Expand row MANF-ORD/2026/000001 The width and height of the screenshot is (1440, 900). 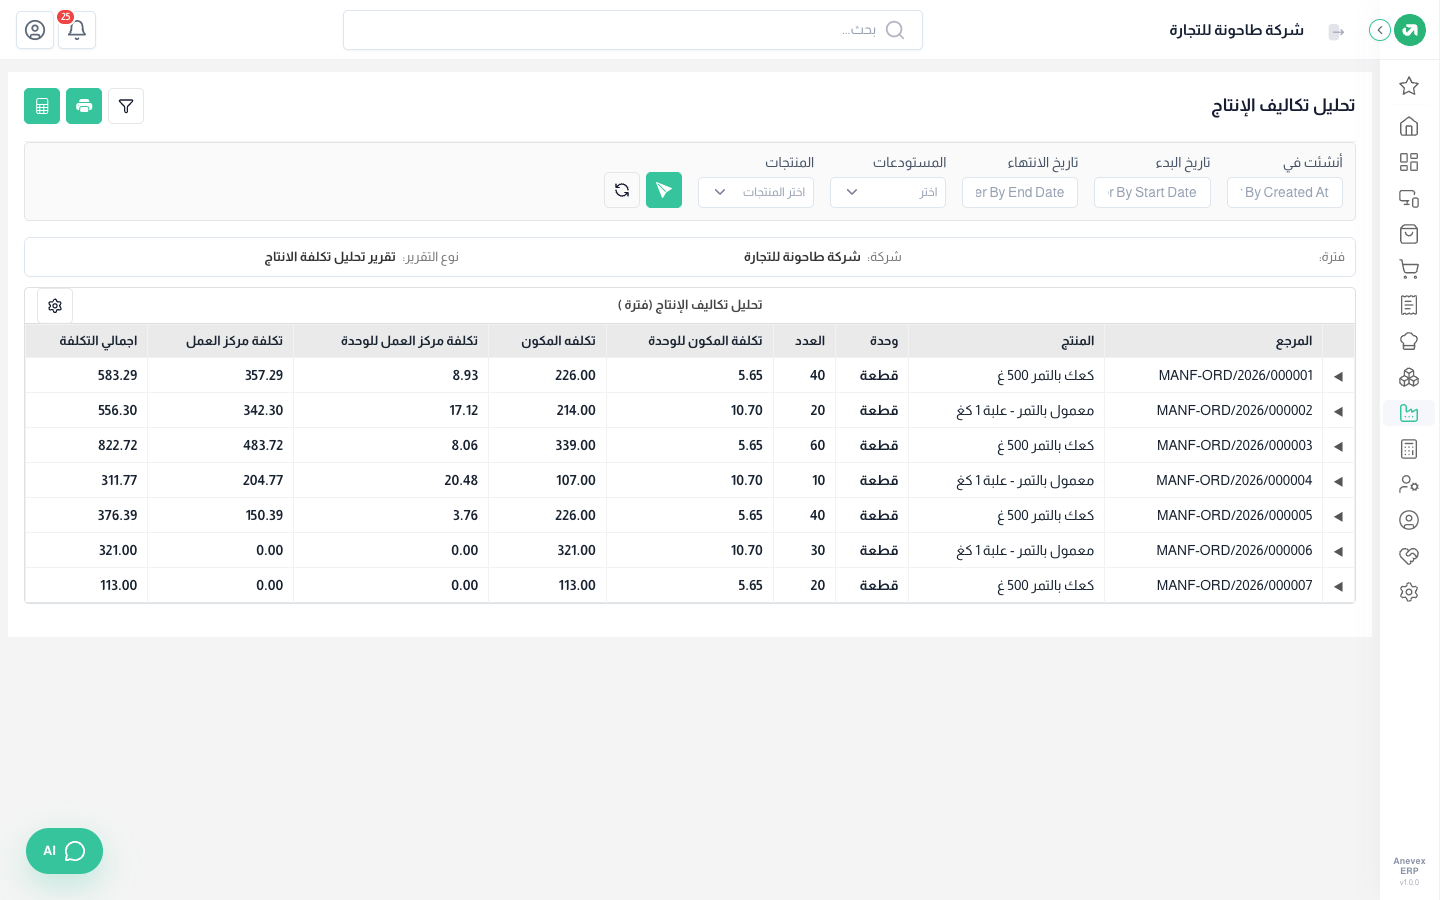1338,376
